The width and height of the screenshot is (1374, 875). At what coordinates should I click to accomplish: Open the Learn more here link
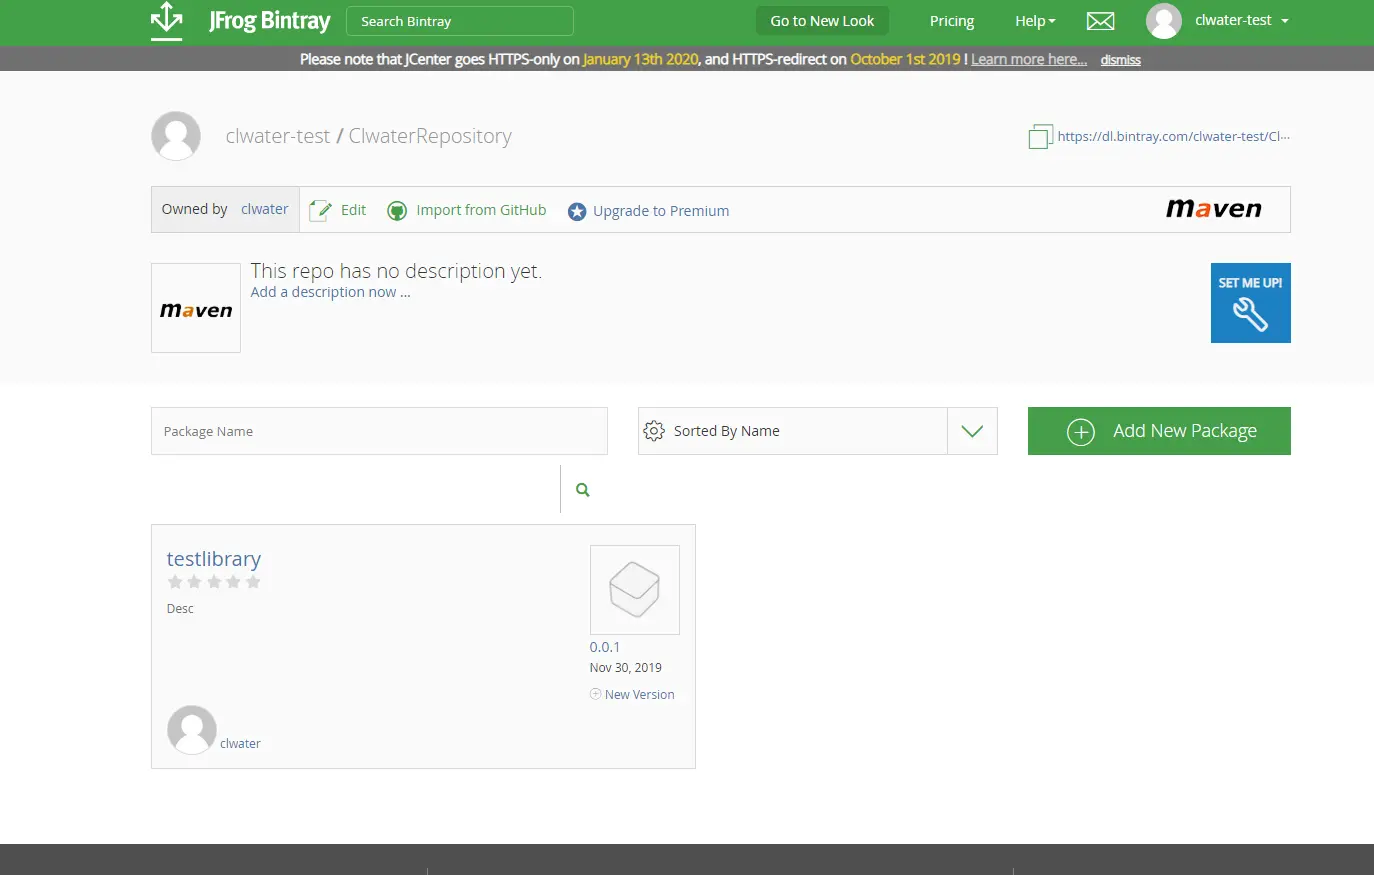1029,59
